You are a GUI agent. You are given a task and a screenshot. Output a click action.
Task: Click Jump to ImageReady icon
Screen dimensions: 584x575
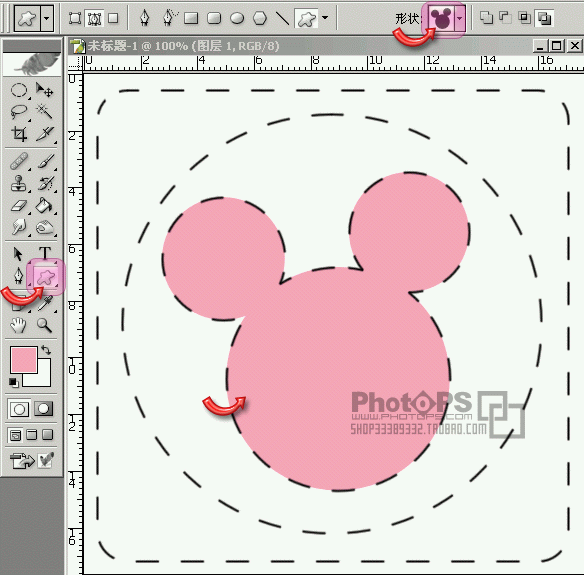pyautogui.click(x=22, y=461)
